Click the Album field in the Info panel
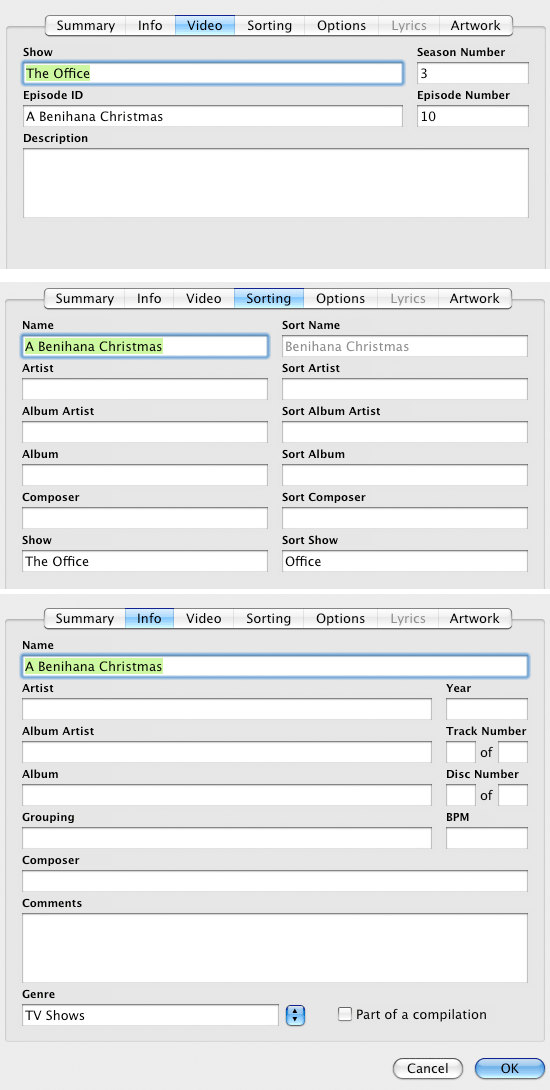Viewport: 550px width, 1090px height. pos(227,795)
